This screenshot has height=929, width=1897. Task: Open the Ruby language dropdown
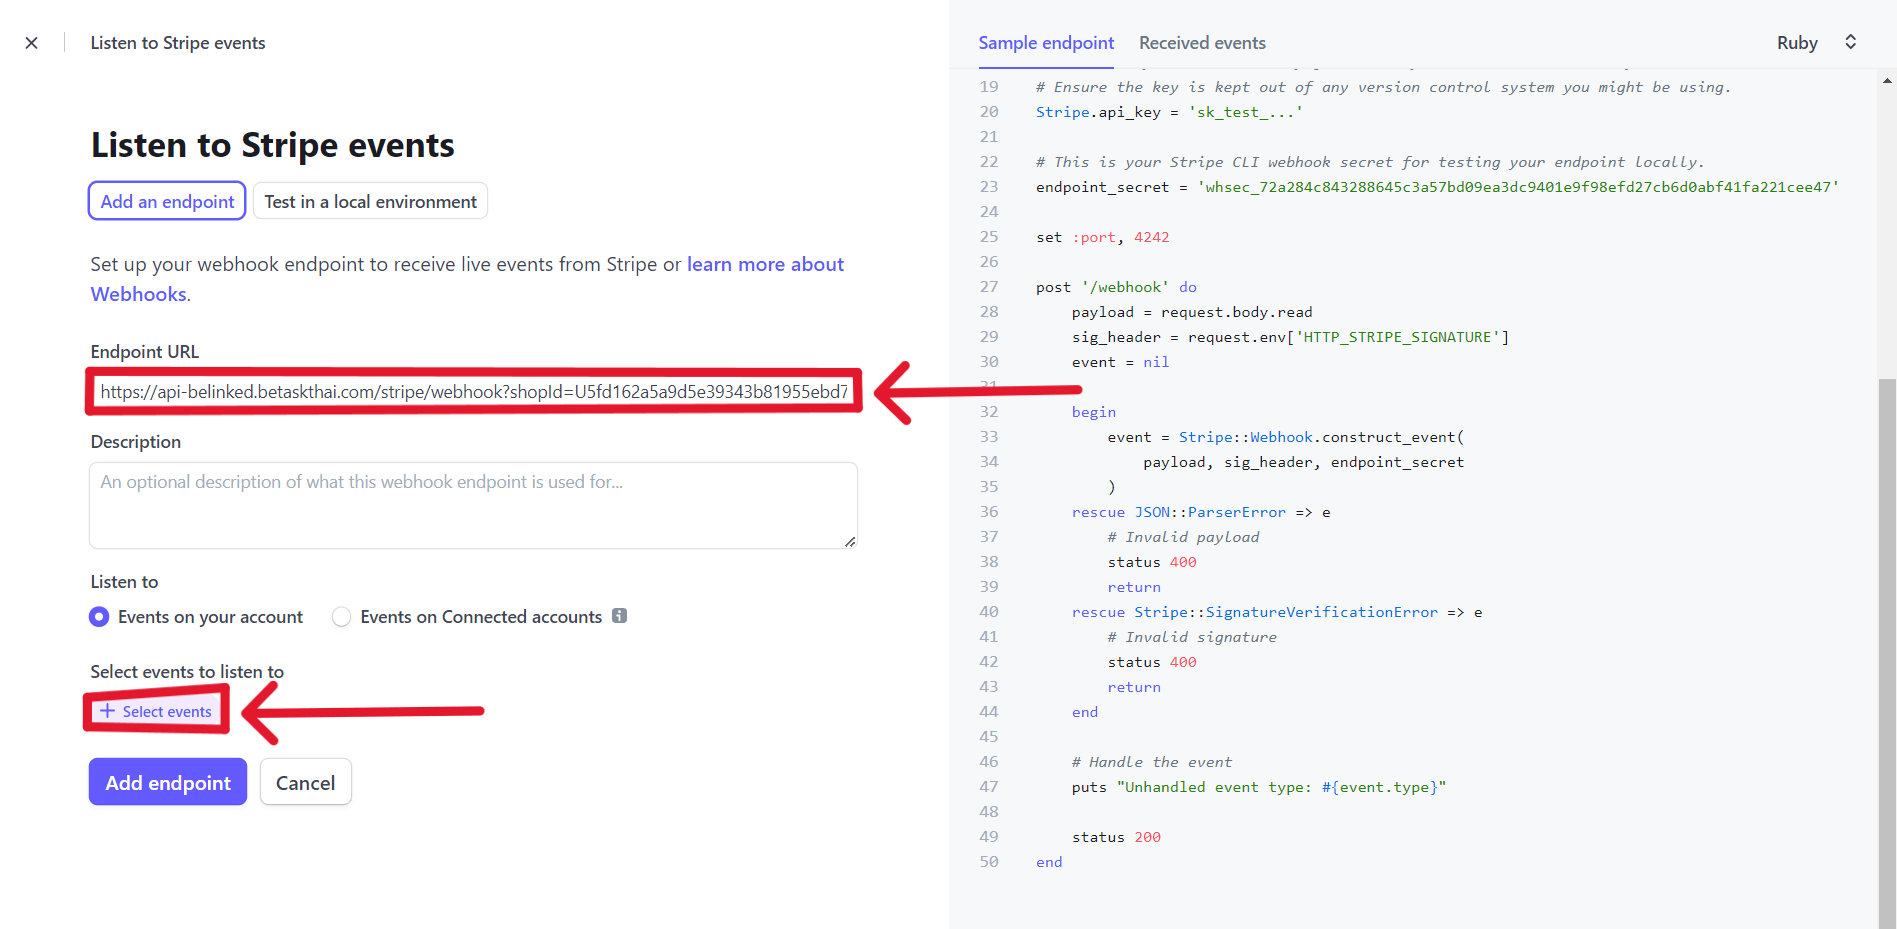(x=1815, y=43)
